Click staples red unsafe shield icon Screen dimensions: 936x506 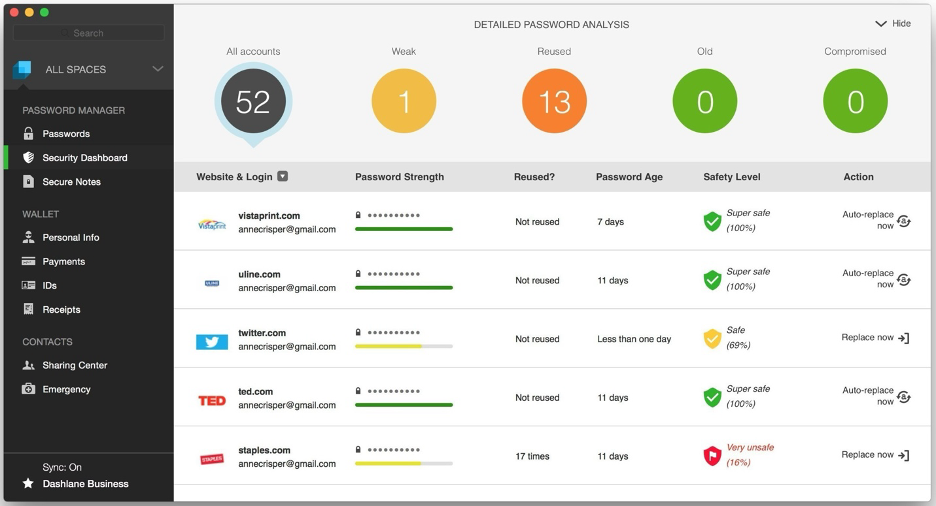click(x=712, y=456)
